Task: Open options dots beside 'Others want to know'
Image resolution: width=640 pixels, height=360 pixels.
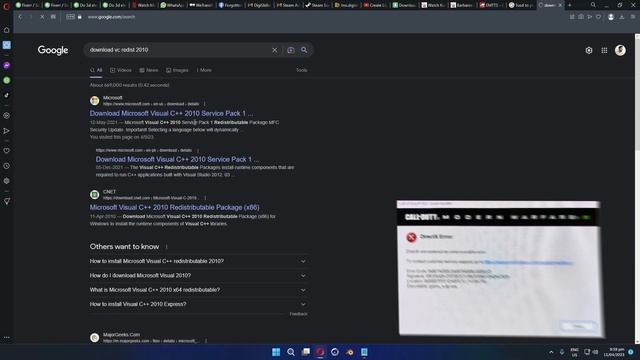Action: coord(167,247)
